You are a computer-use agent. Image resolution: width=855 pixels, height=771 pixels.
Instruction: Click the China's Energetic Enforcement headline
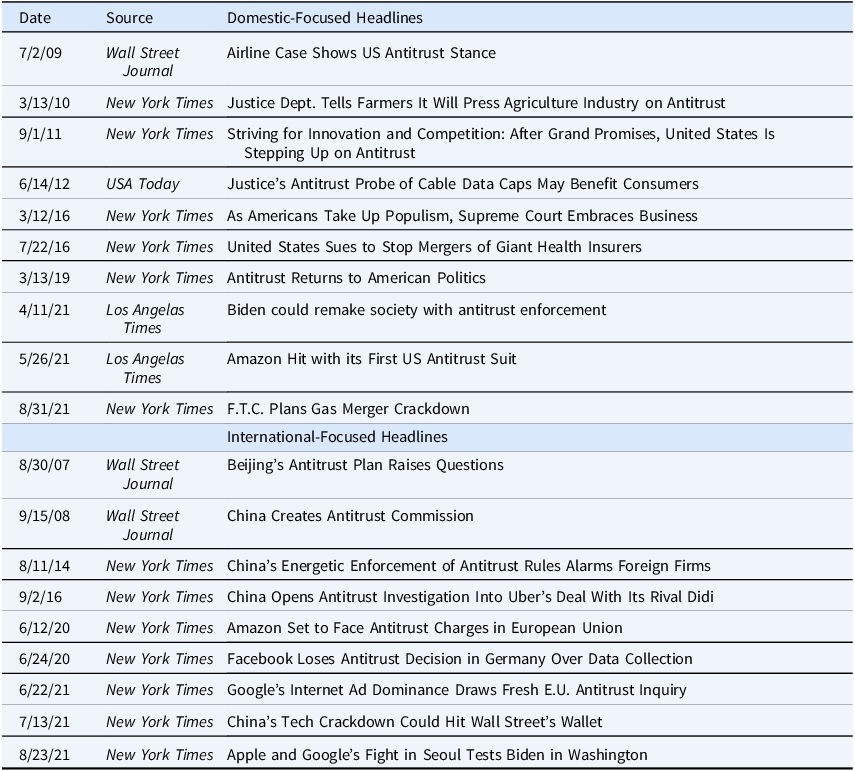click(x=468, y=566)
